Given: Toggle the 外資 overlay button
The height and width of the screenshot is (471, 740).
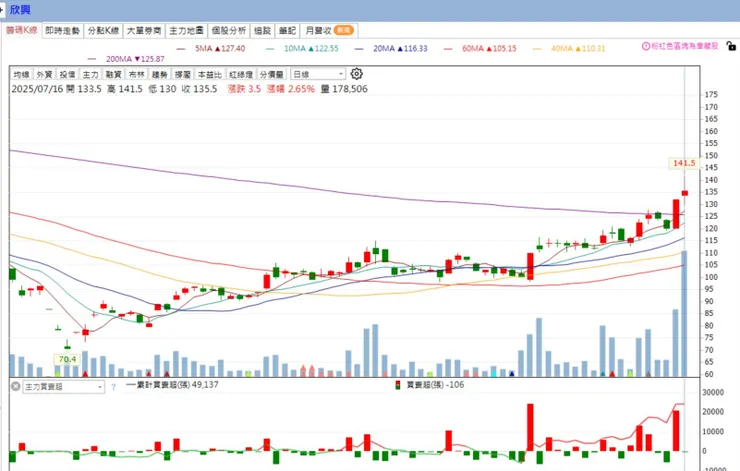Looking at the screenshot, I should (x=44, y=75).
